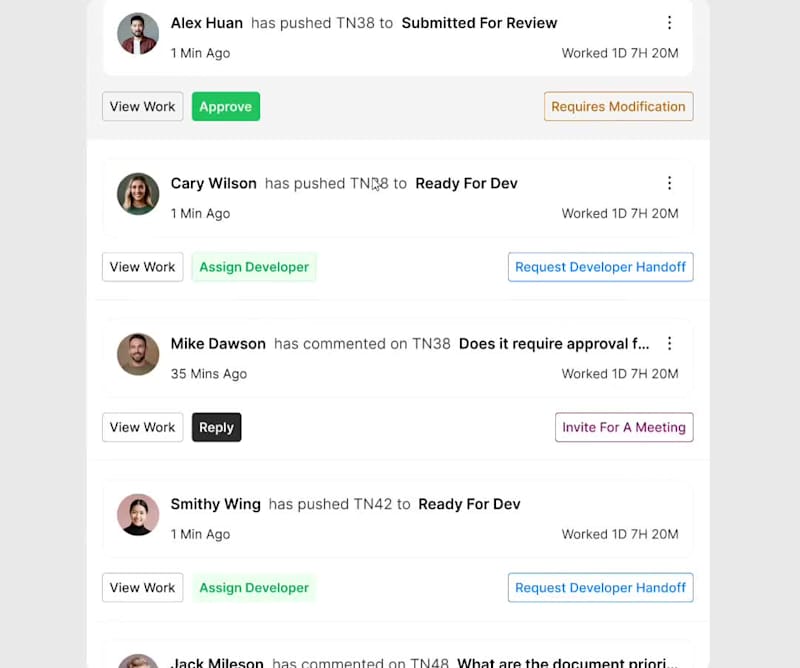Reply to Mike Dawson's comment
Screen dimensions: 800x668
[216, 427]
